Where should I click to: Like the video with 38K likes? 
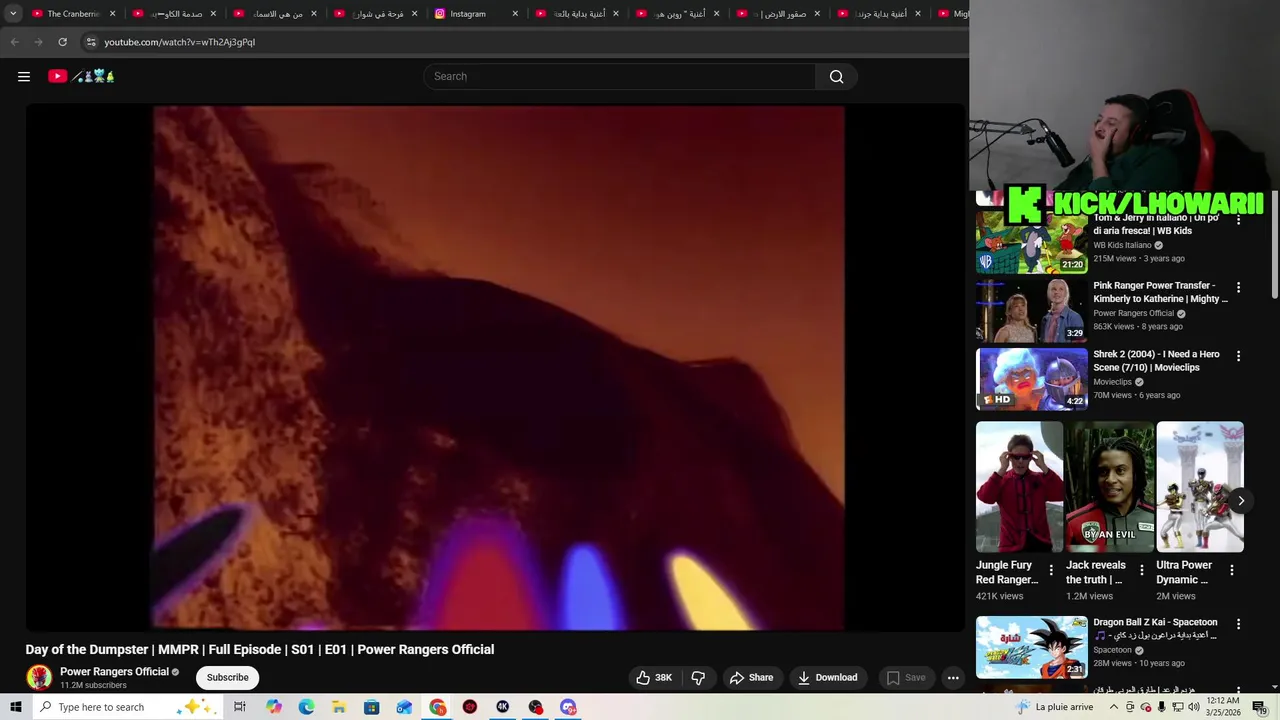pyautogui.click(x=654, y=677)
